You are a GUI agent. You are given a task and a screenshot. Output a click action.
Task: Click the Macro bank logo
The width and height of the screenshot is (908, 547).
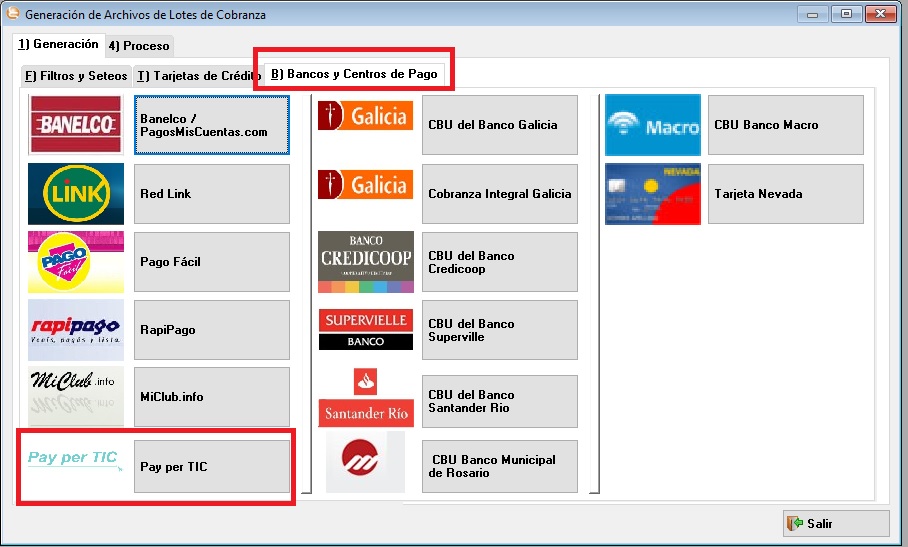pyautogui.click(x=652, y=125)
